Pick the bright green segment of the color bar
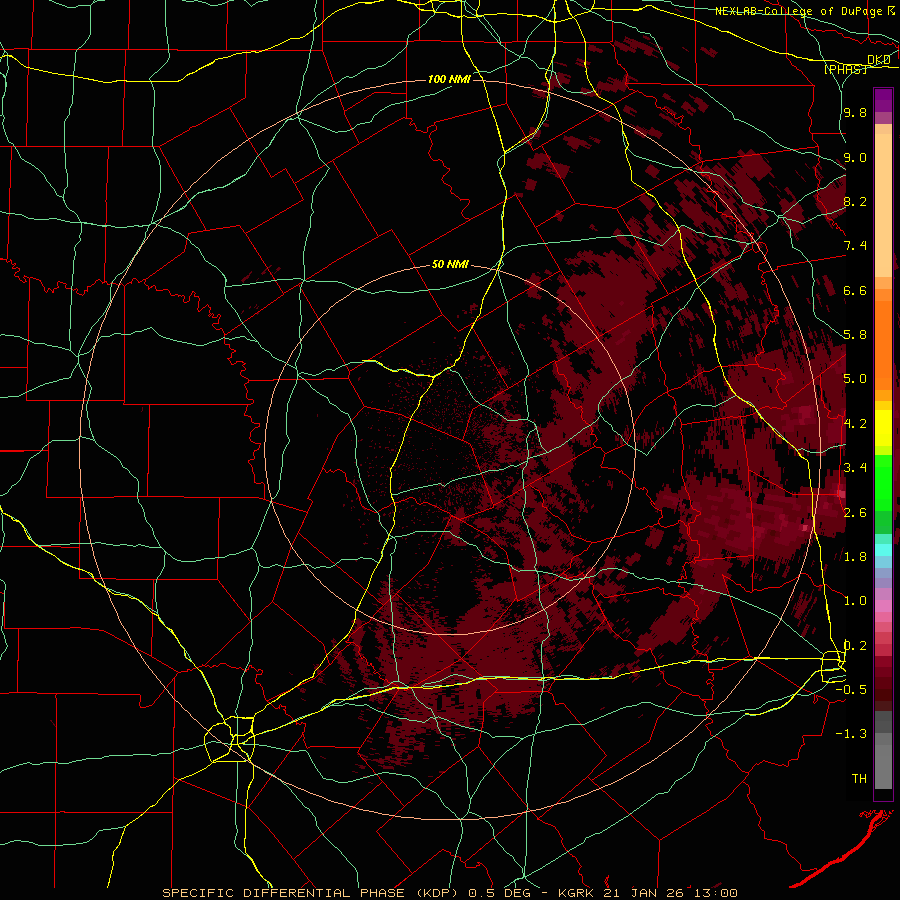Screen dimensions: 900x900 (x=883, y=482)
